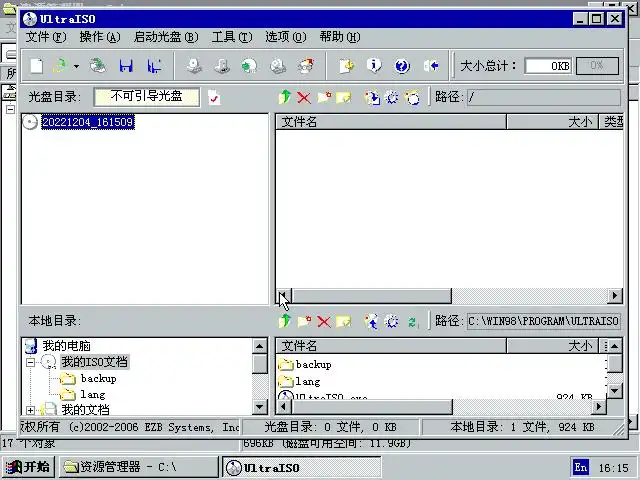Select 我的ISO文档 in the local tree

tap(95, 362)
